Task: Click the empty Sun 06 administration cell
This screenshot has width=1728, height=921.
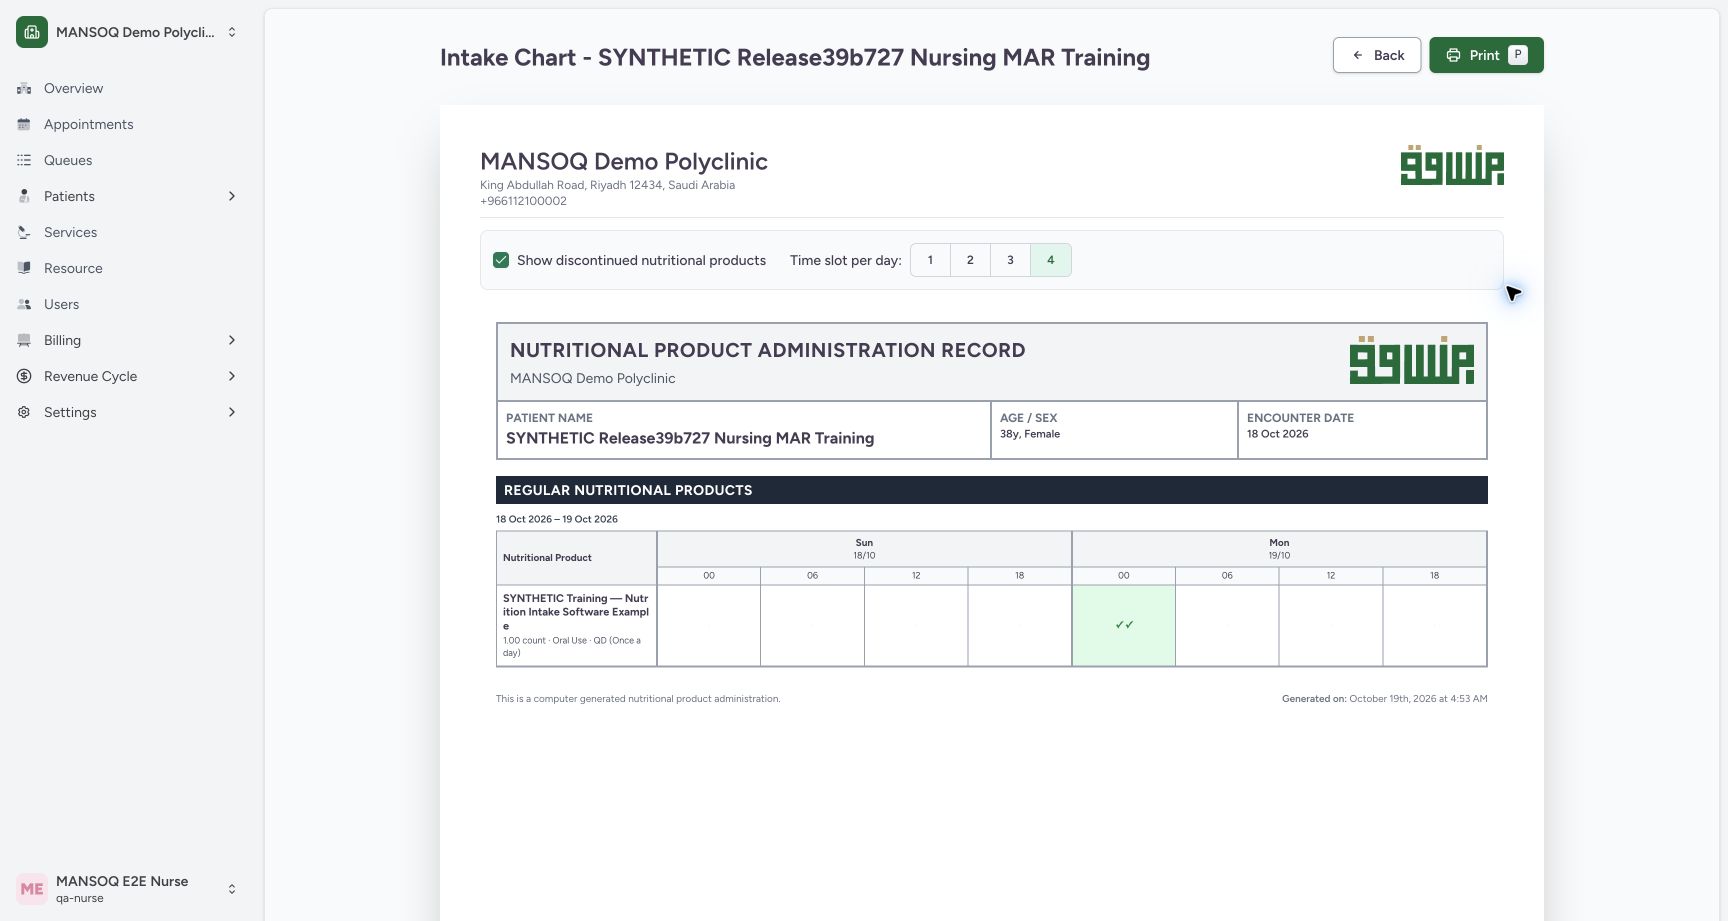Action: pyautogui.click(x=812, y=625)
